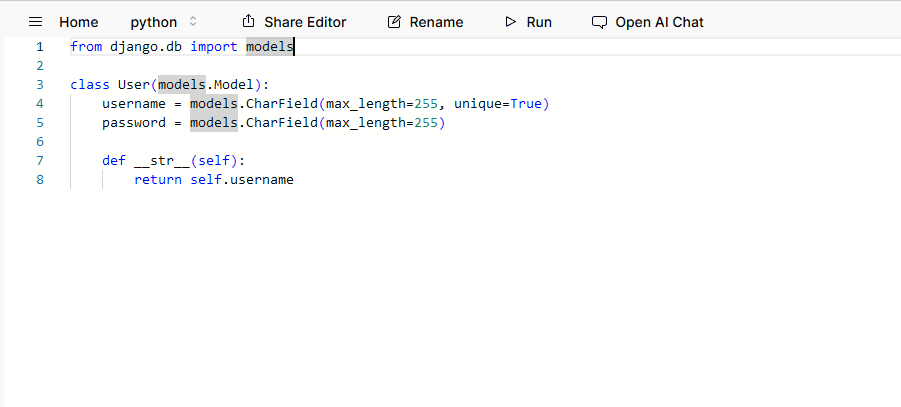Image resolution: width=901 pixels, height=407 pixels.
Task: Click the Run label
Action: [x=539, y=22]
